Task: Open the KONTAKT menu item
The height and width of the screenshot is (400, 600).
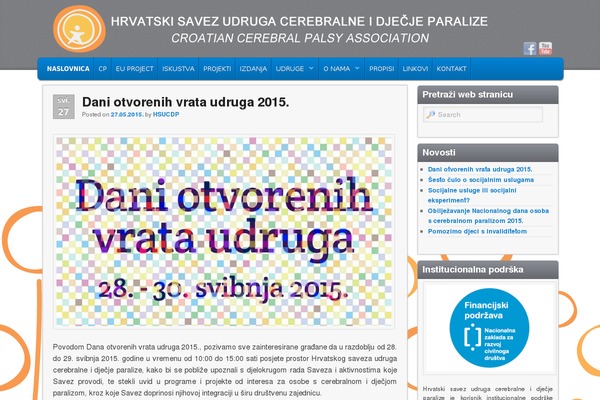Action: pyautogui.click(x=452, y=69)
